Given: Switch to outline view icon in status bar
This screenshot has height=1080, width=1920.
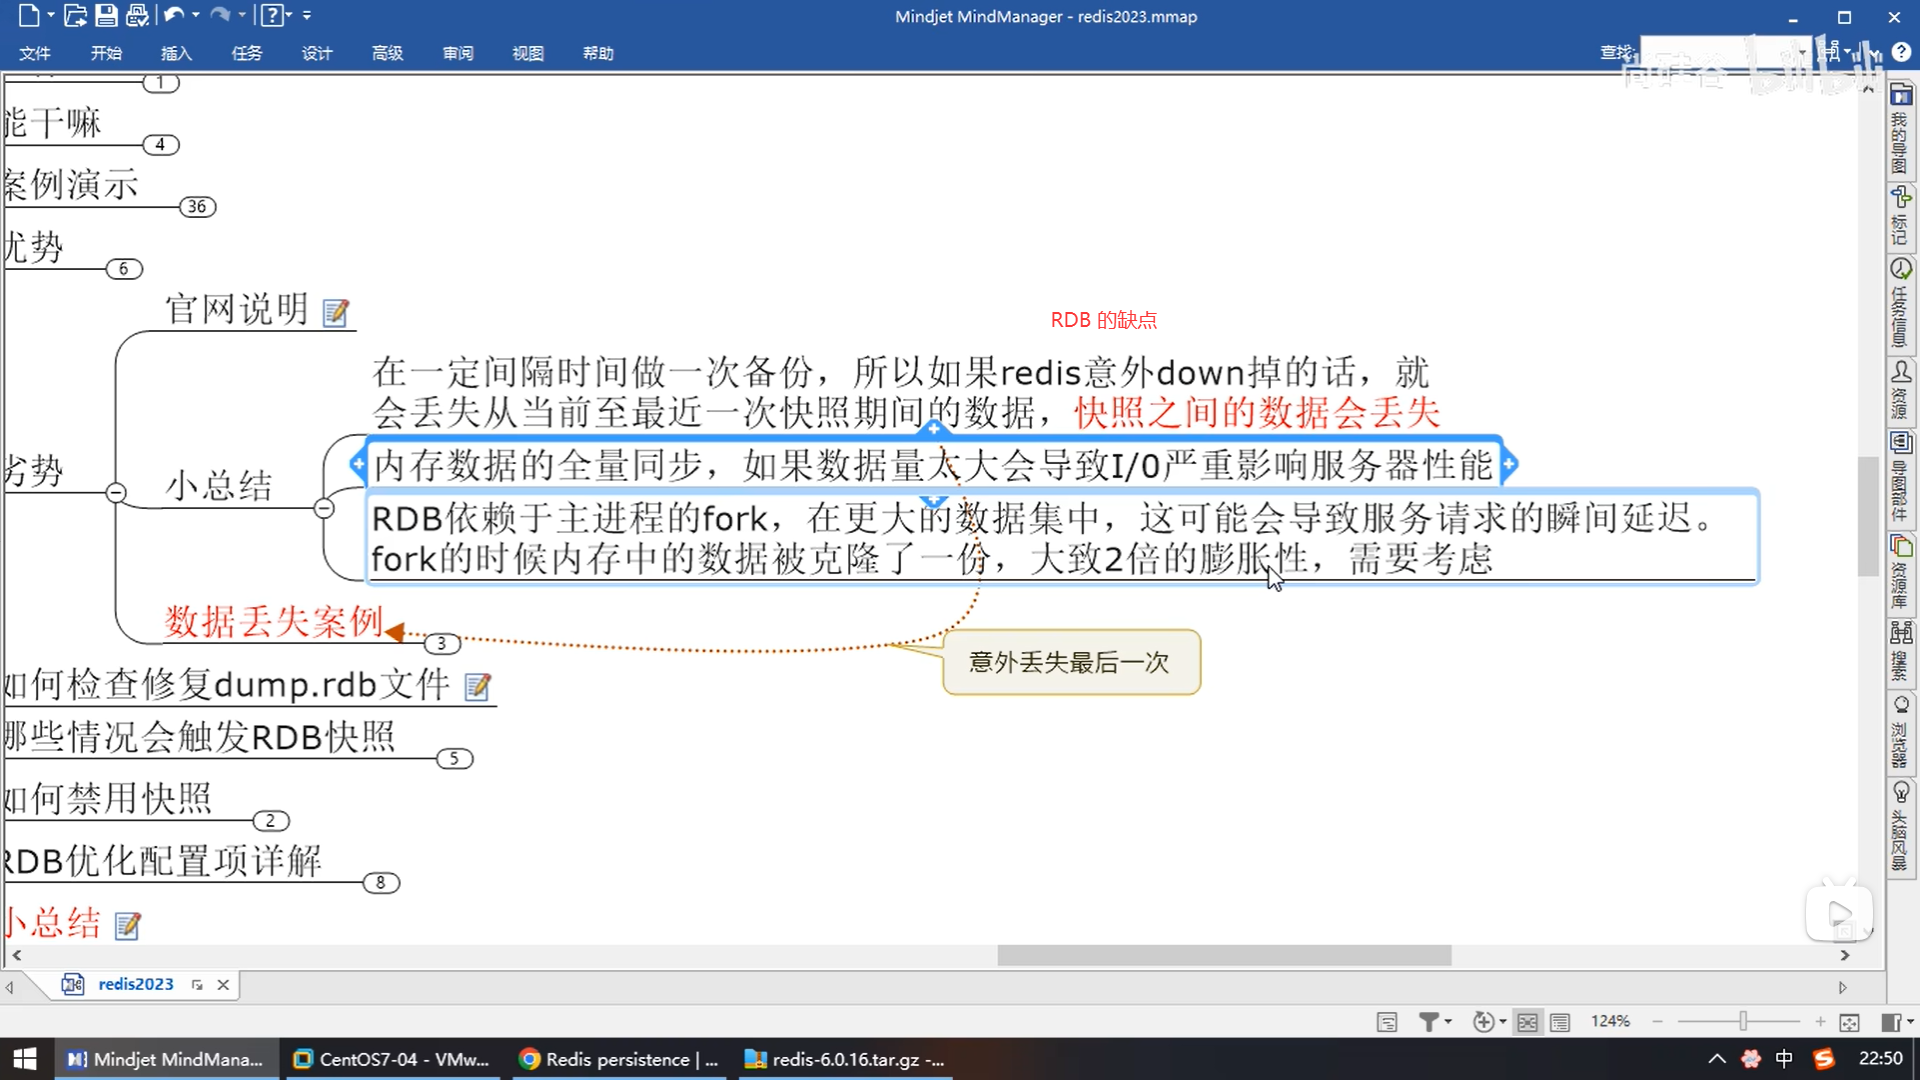Looking at the screenshot, I should coord(1559,1021).
